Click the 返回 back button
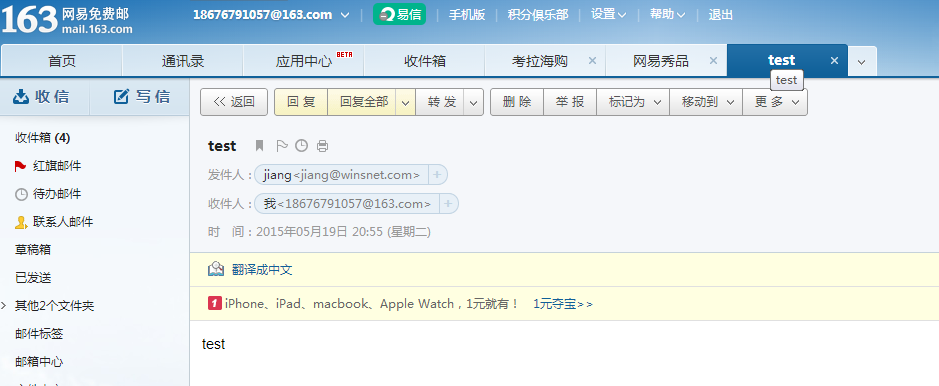 click(x=234, y=102)
